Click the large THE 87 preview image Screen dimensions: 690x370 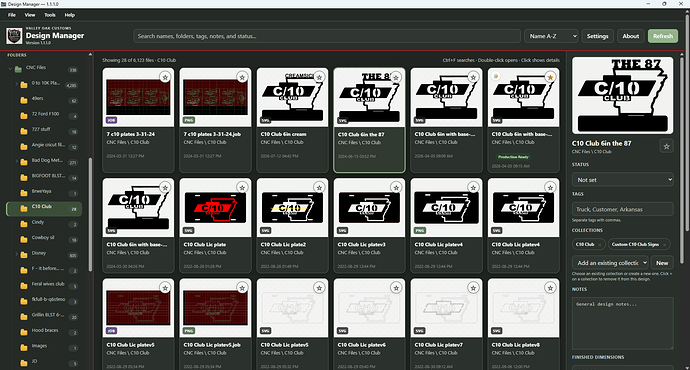pos(622,95)
